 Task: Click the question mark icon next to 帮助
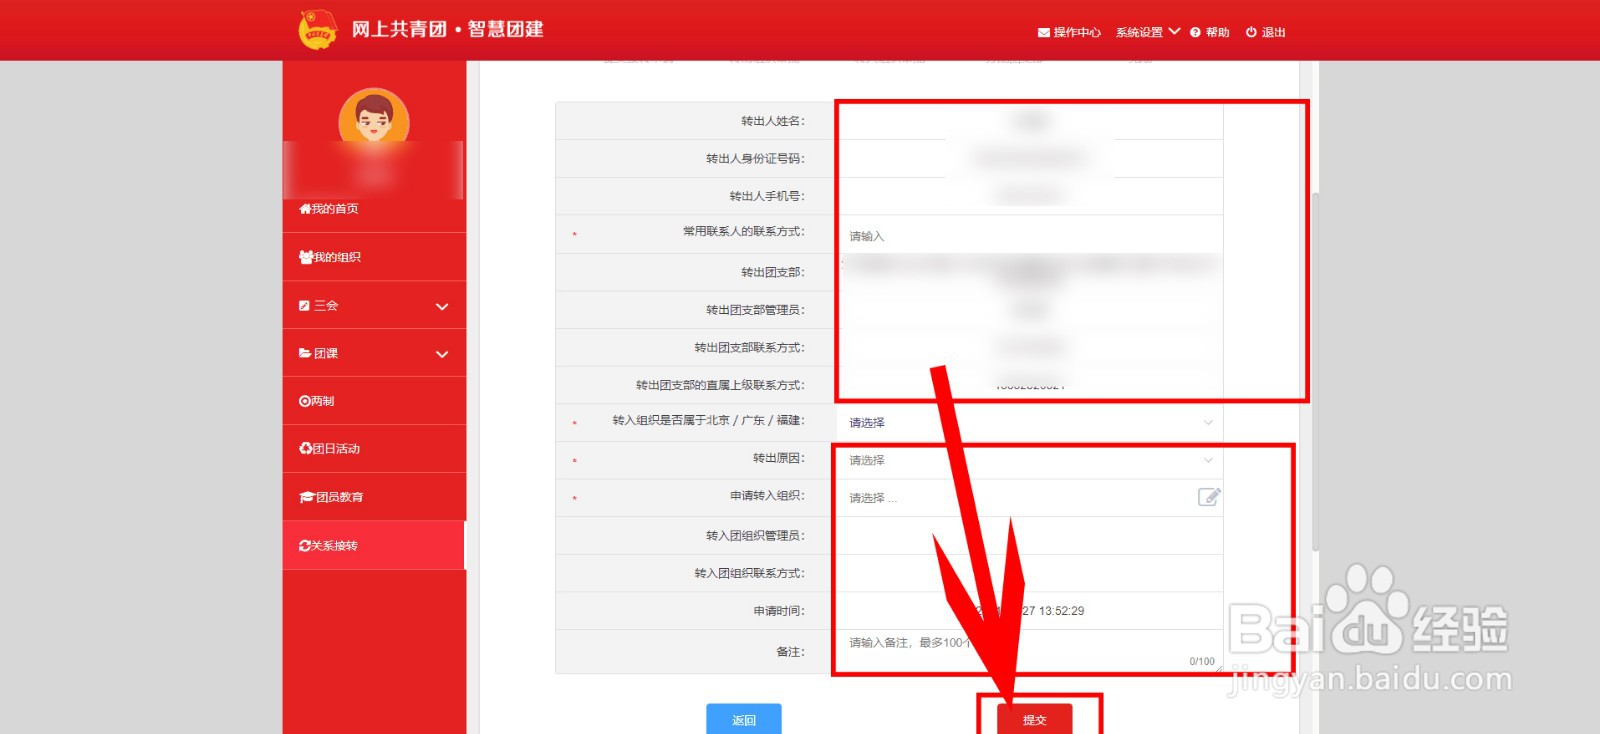(1195, 32)
